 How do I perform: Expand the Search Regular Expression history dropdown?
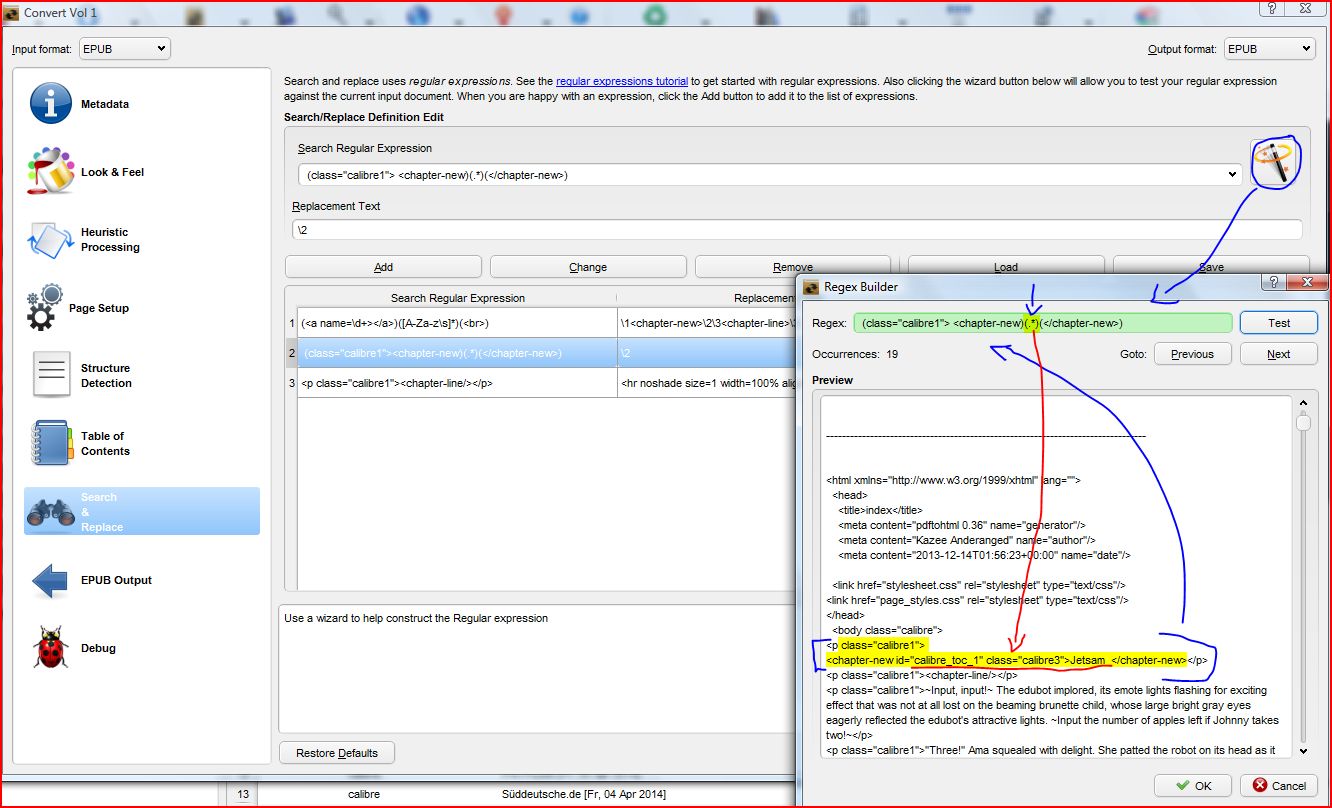pos(1232,175)
